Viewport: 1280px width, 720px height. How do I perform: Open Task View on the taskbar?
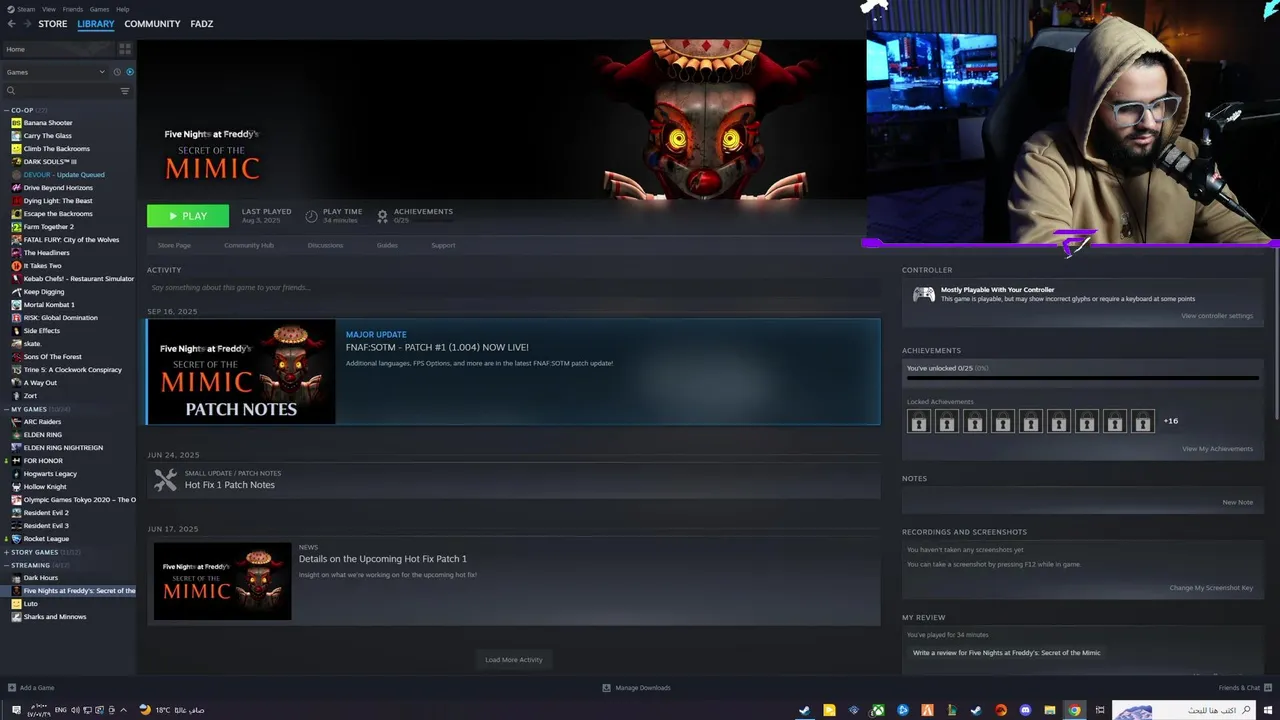click(1100, 710)
